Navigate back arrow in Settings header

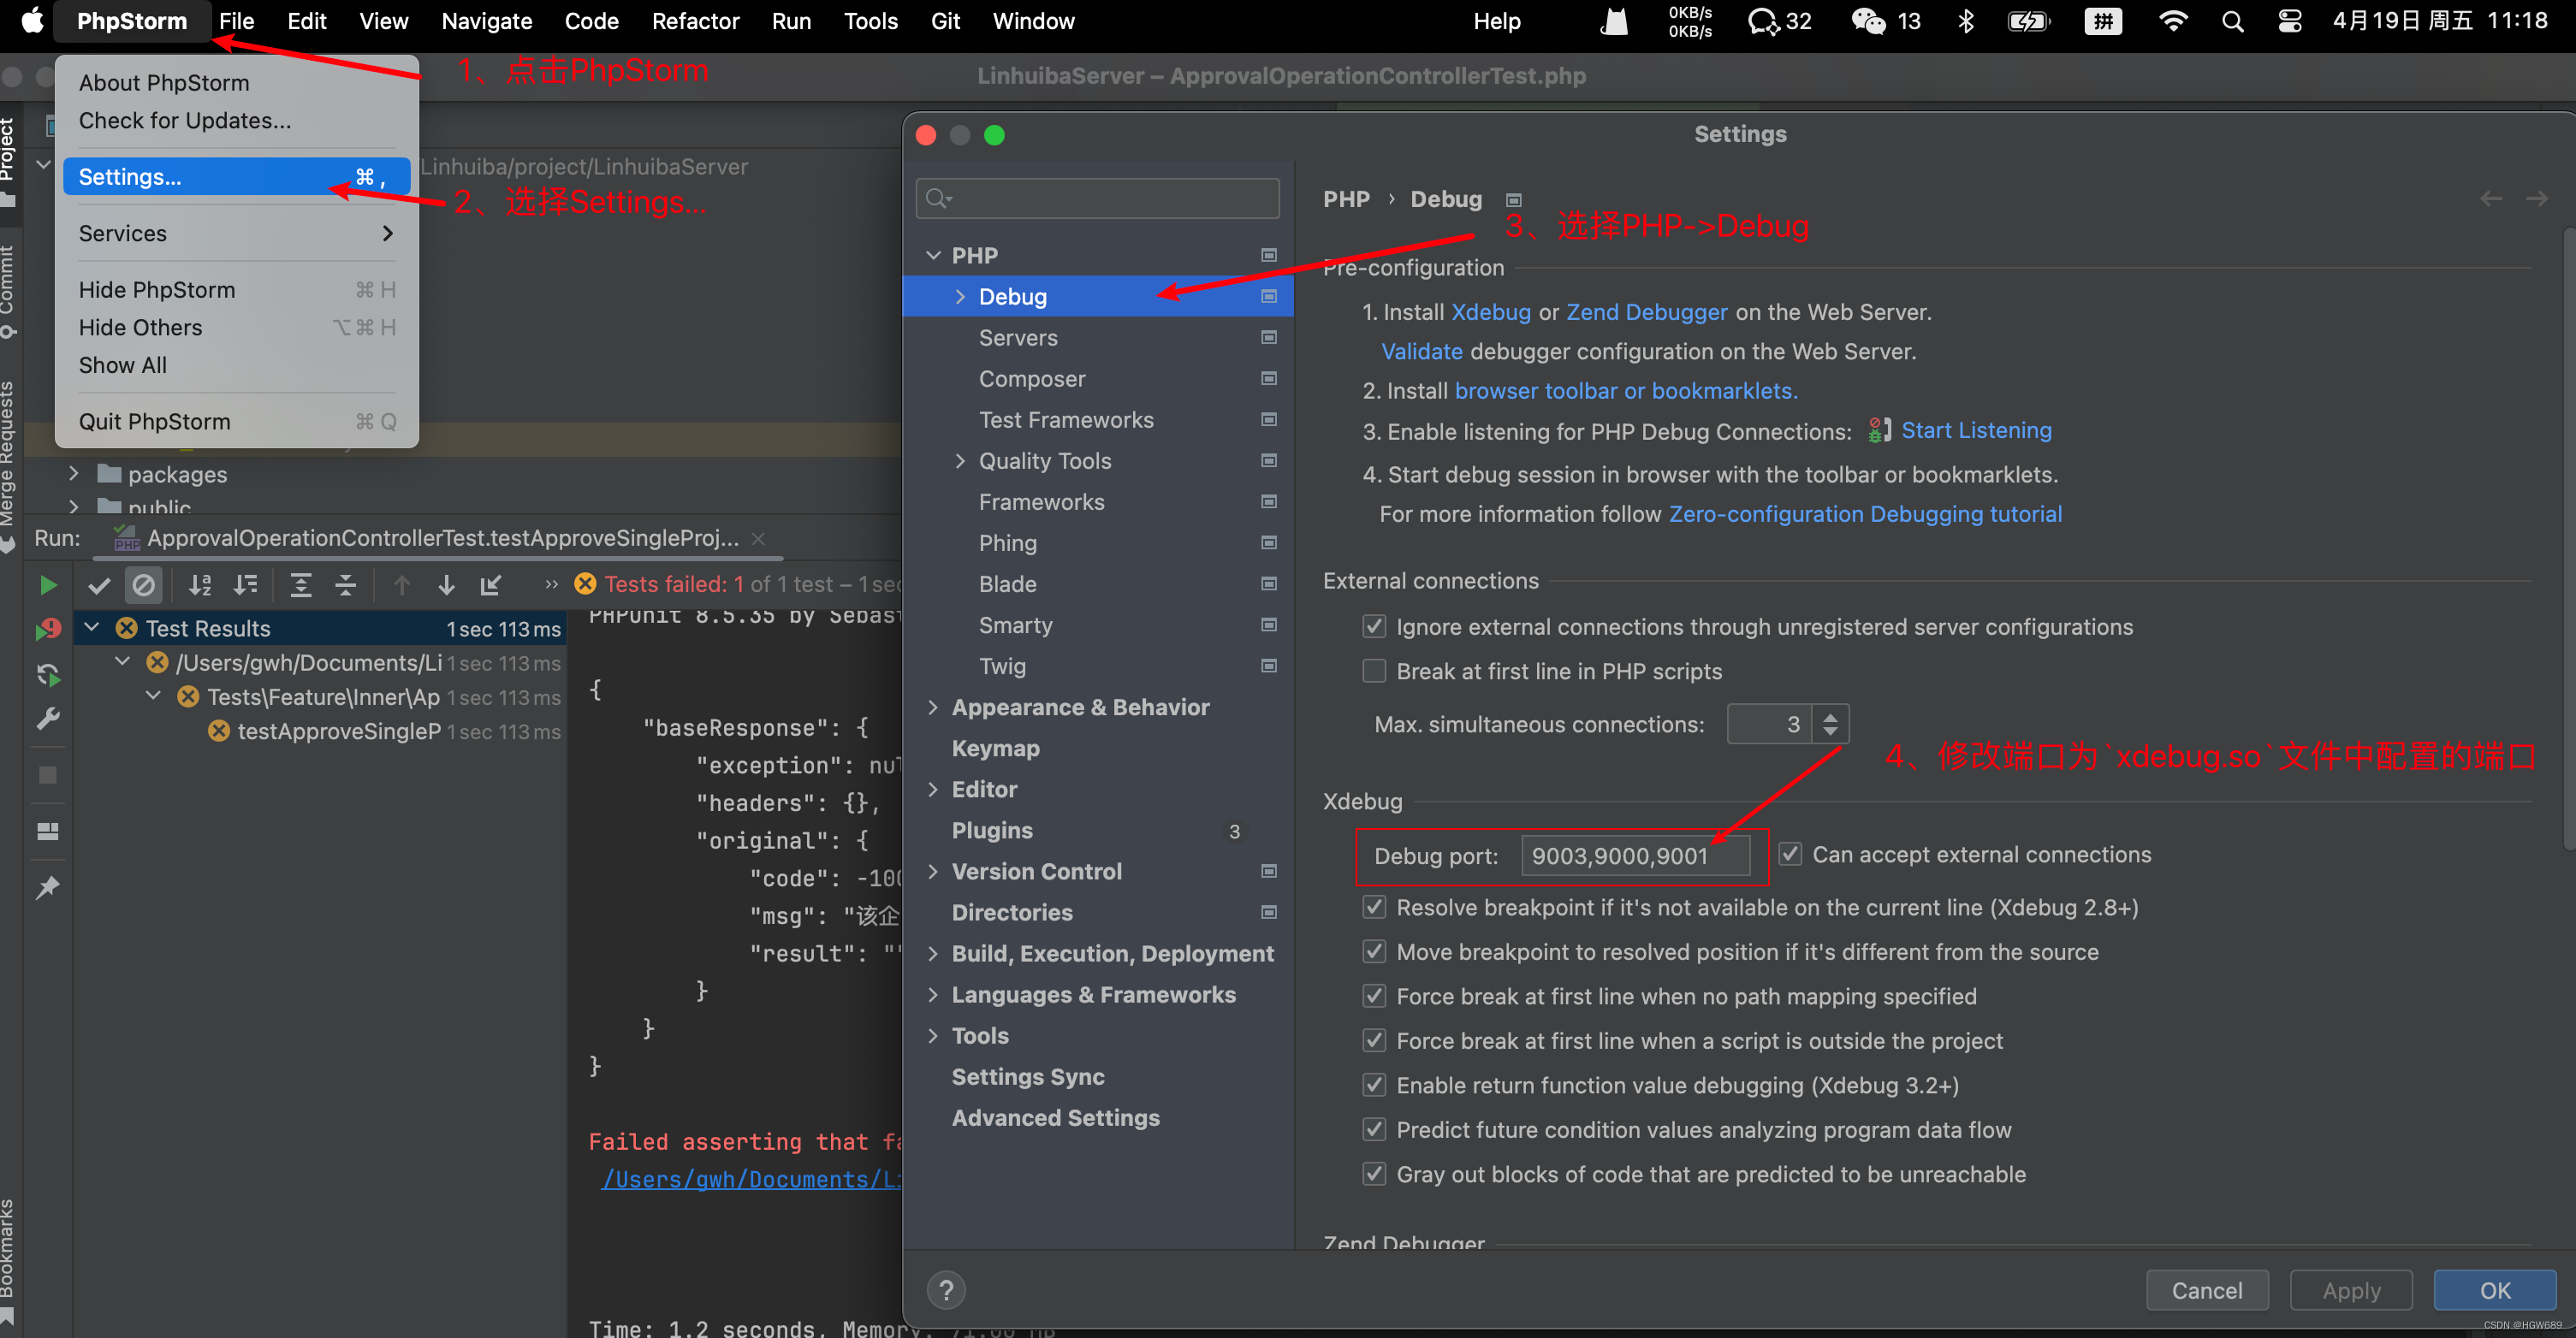(x=2491, y=198)
